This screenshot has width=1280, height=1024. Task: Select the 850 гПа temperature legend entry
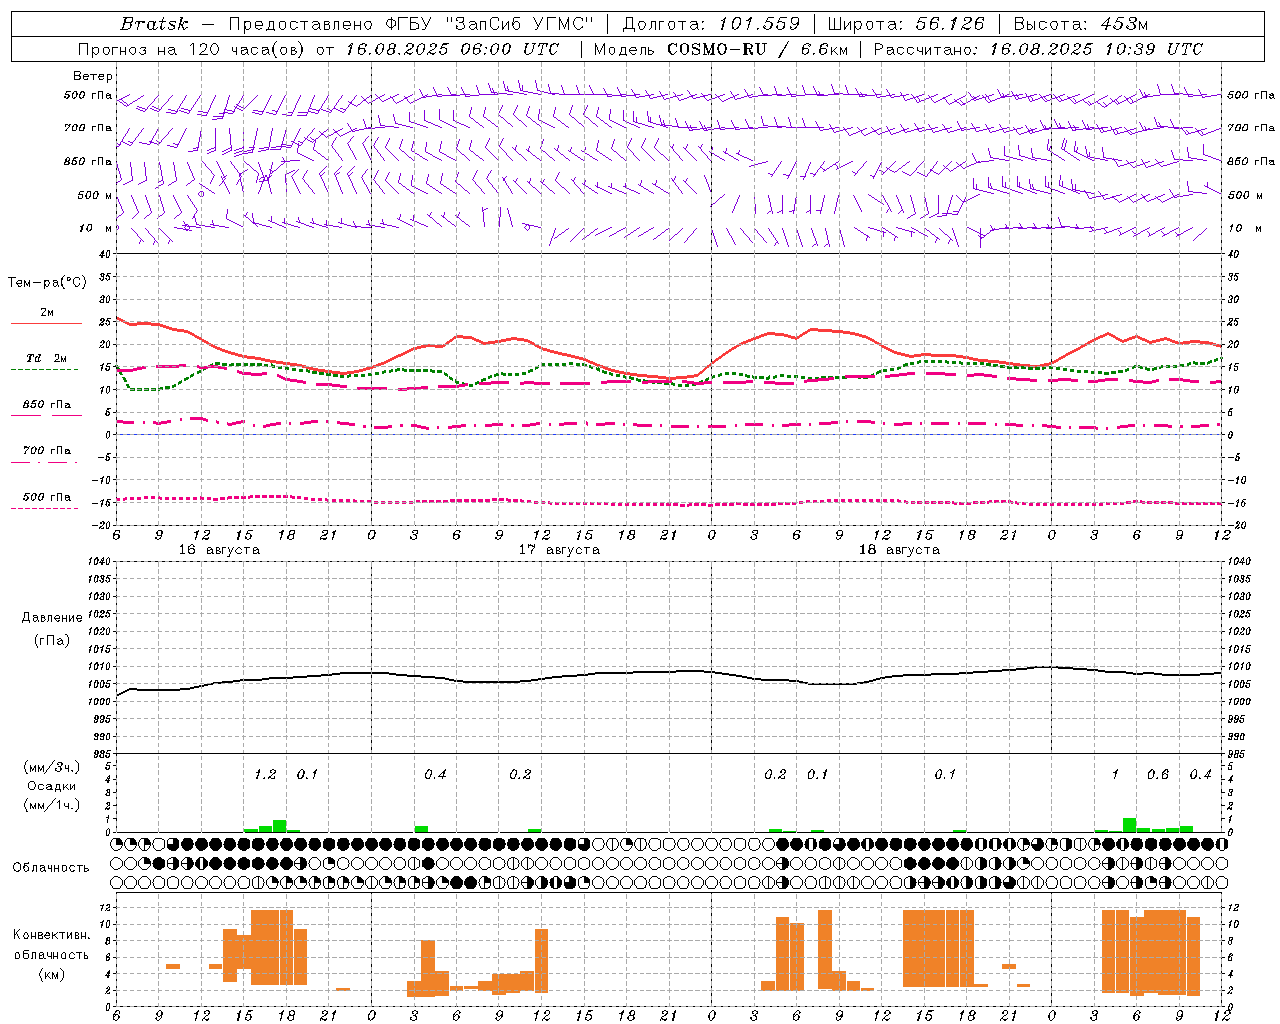[x=46, y=405]
